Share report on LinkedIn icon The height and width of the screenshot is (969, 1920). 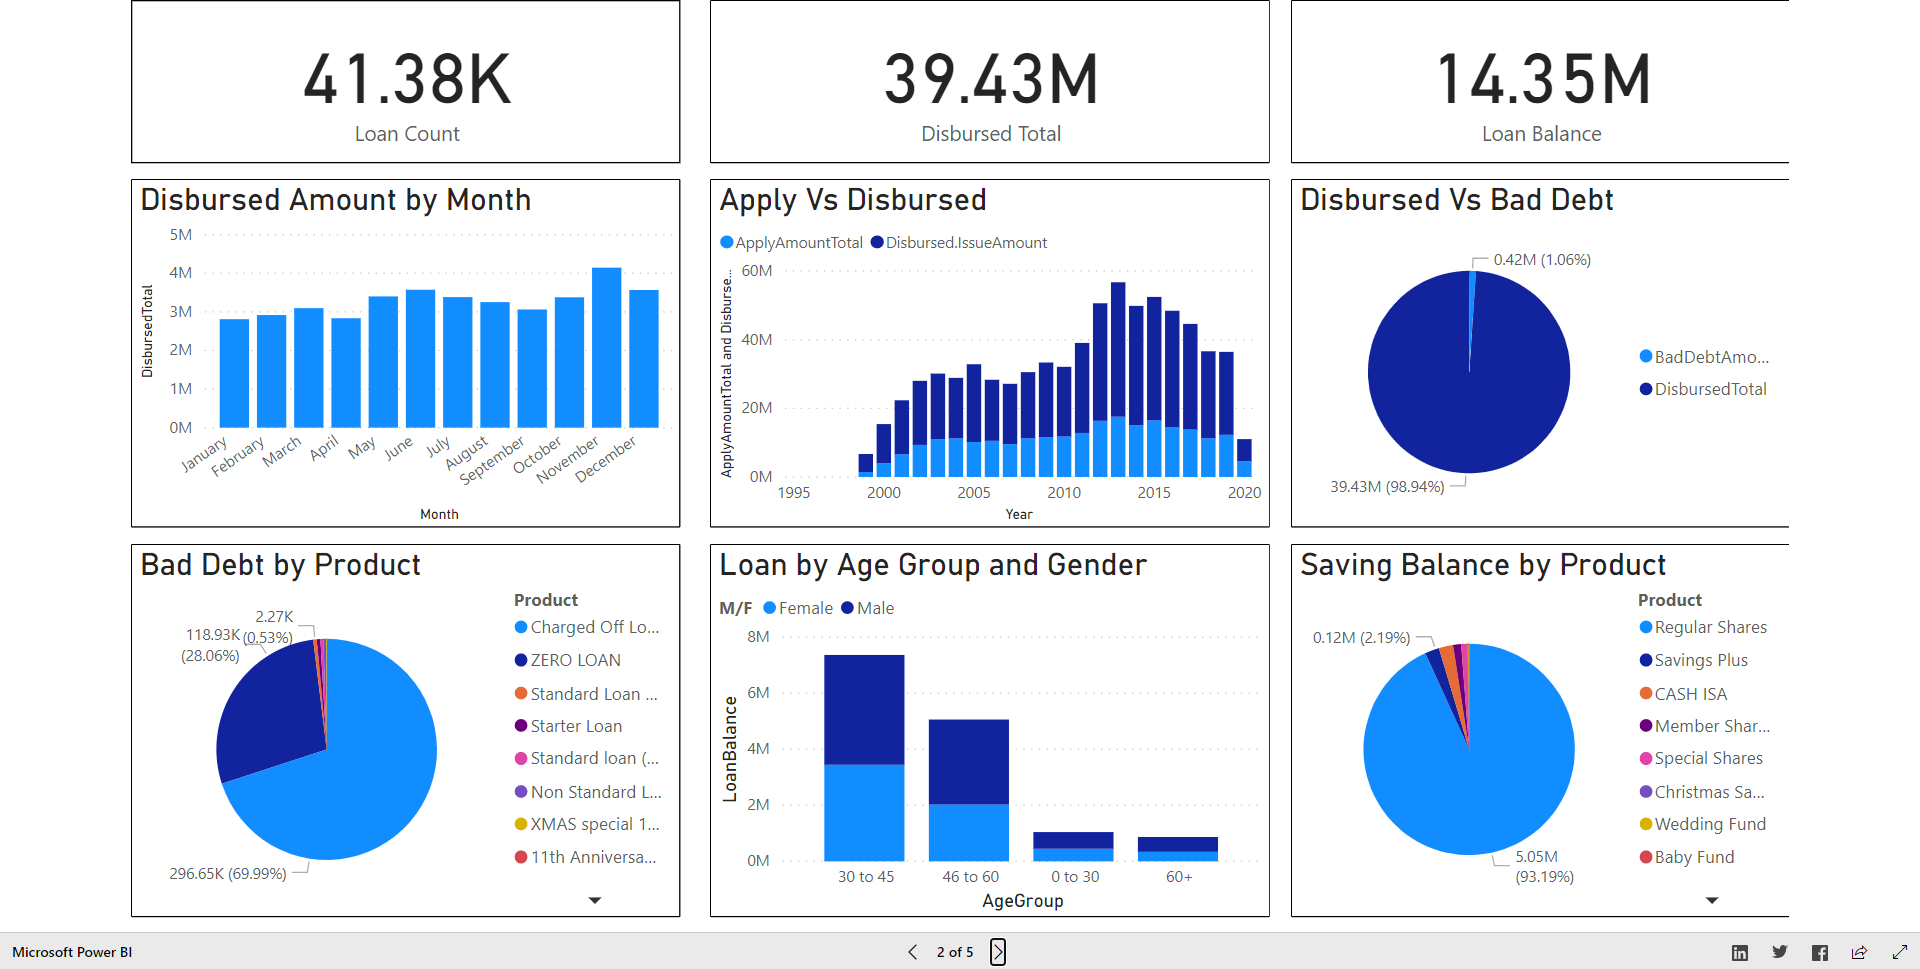coord(1740,953)
